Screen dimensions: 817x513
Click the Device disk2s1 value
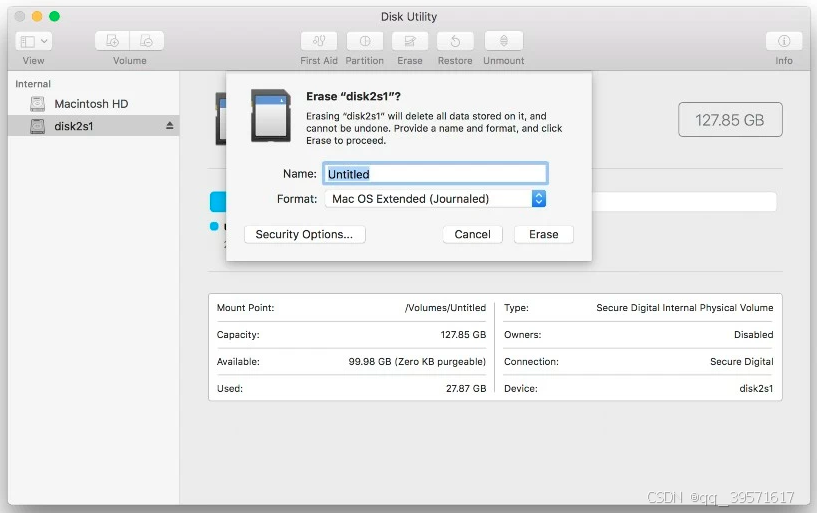756,389
